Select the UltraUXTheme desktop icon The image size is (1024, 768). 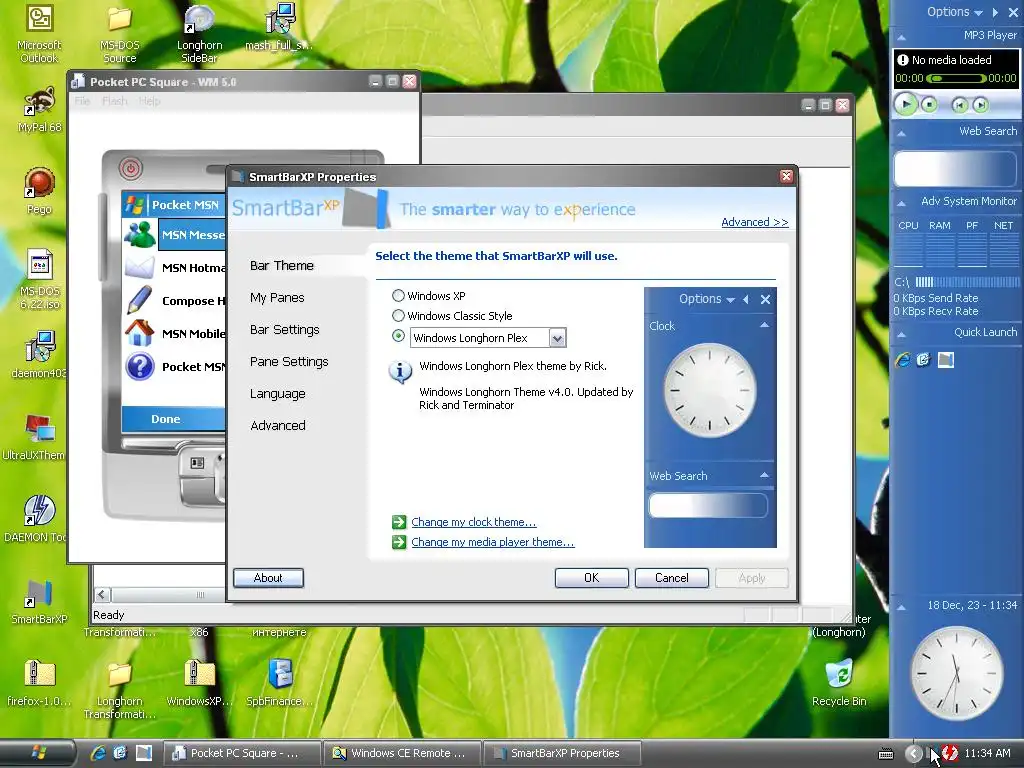(34, 436)
